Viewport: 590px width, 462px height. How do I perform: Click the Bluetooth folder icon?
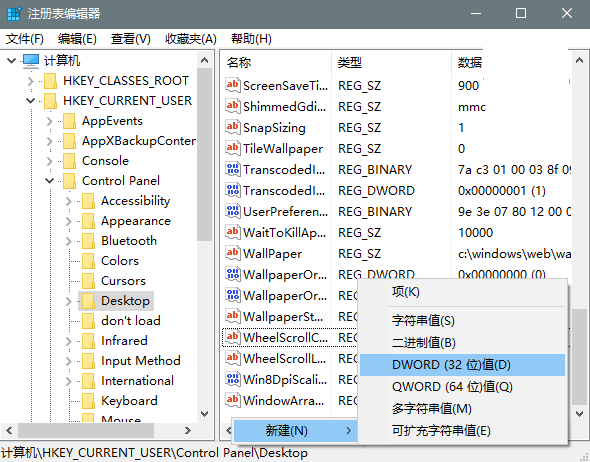pos(88,241)
